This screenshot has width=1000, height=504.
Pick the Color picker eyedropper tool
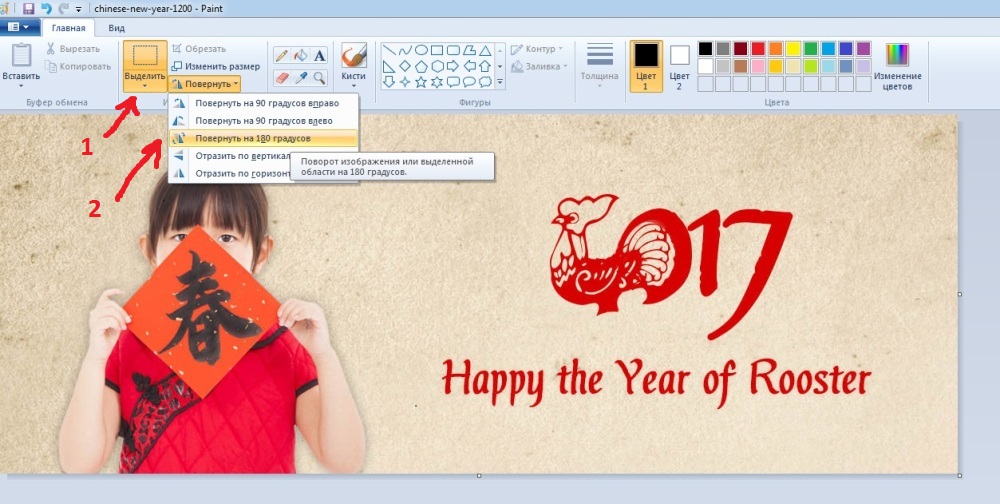click(300, 77)
